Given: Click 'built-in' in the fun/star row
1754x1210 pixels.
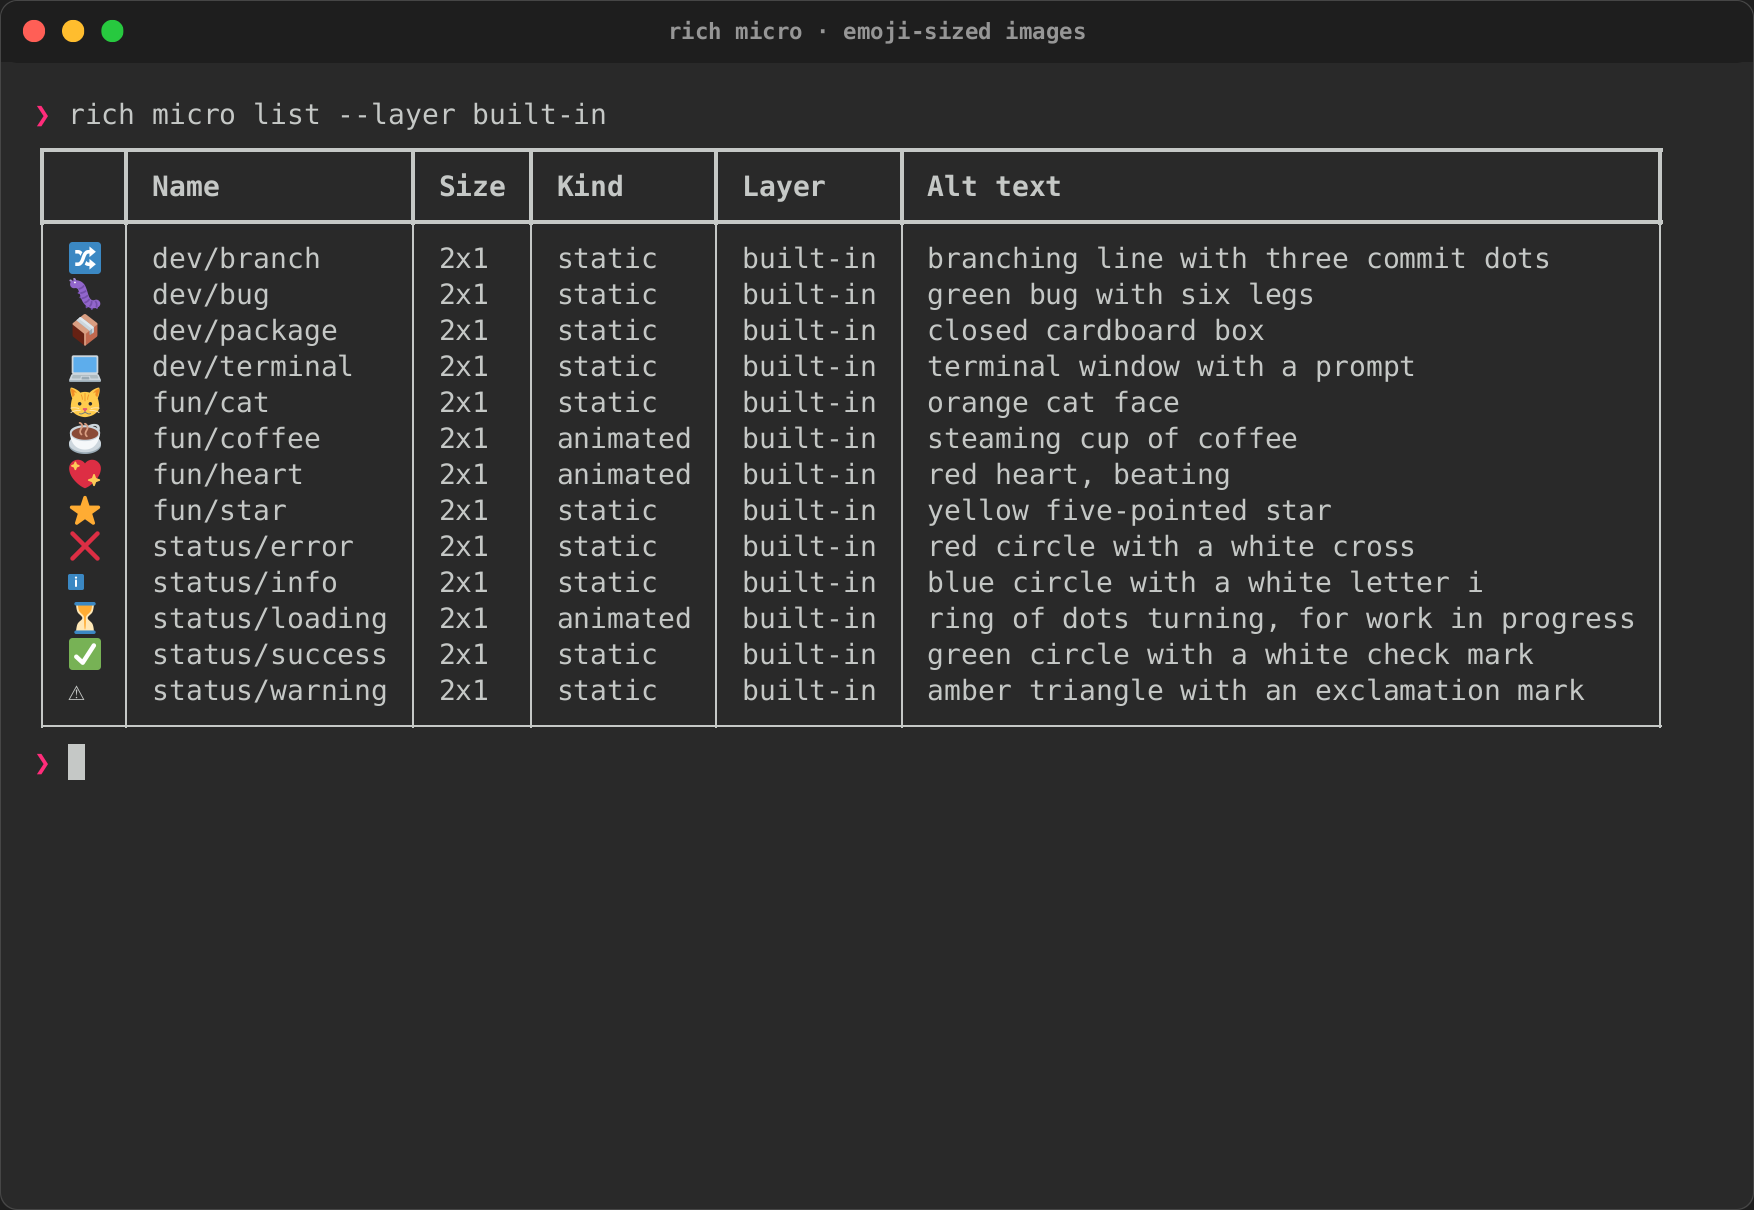Looking at the screenshot, I should pos(809,510).
